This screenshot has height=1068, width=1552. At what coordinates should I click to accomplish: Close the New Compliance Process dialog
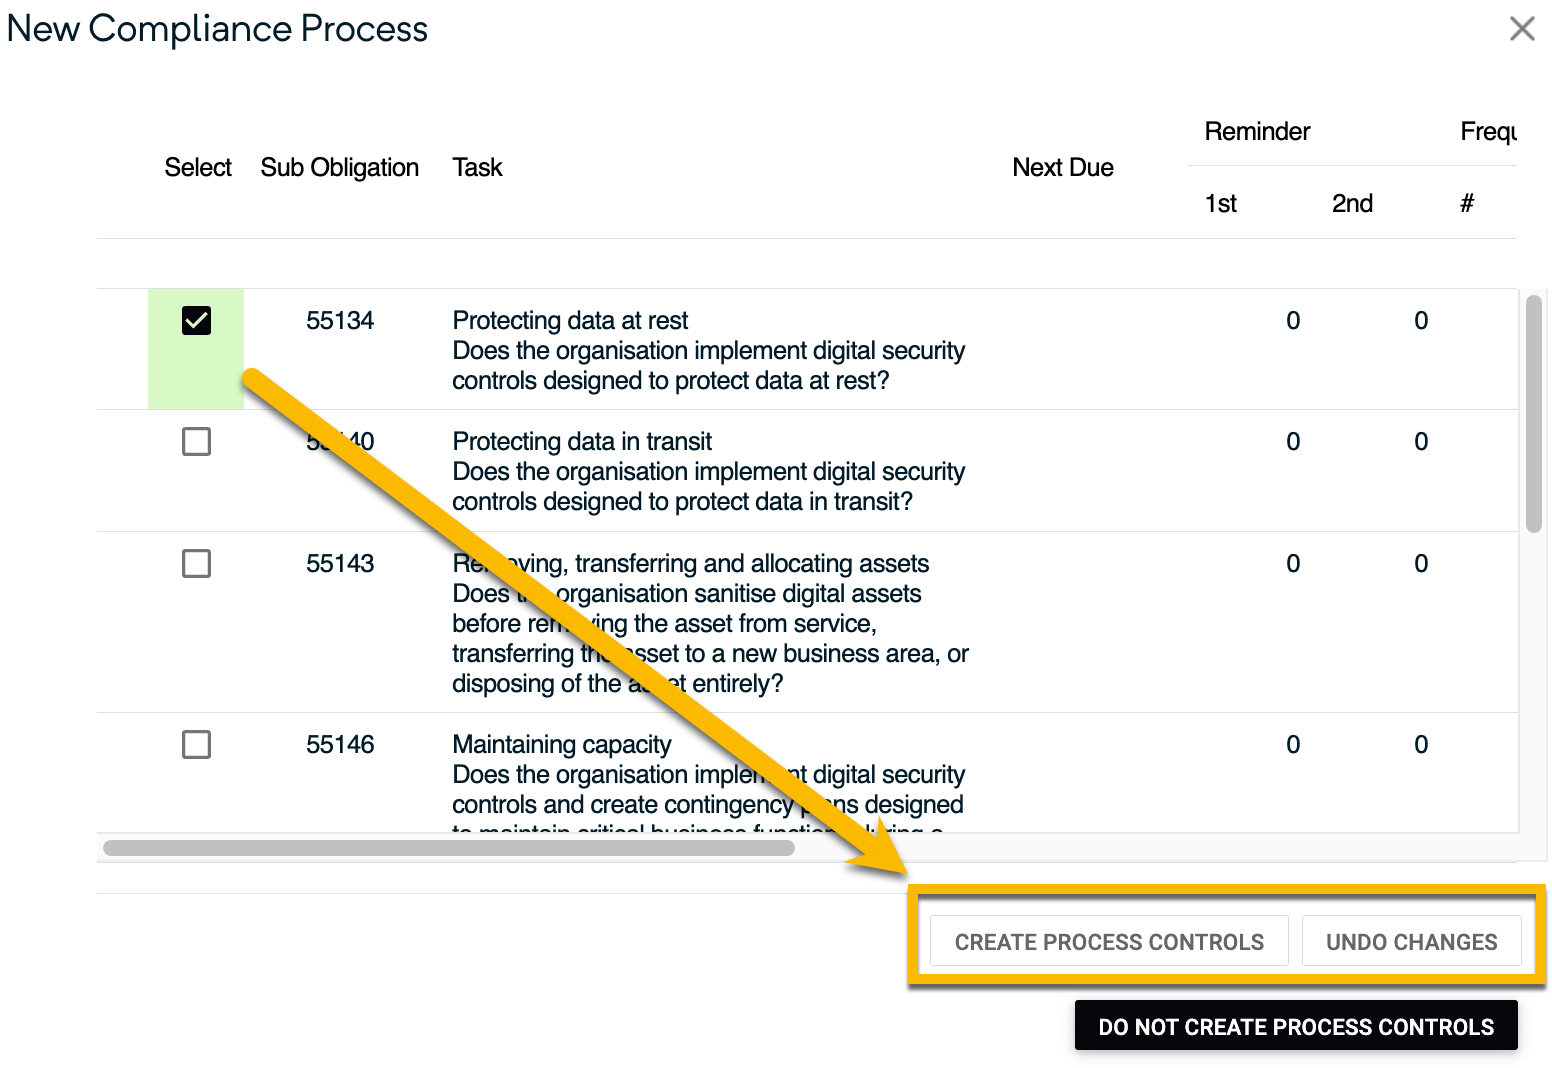(1521, 29)
